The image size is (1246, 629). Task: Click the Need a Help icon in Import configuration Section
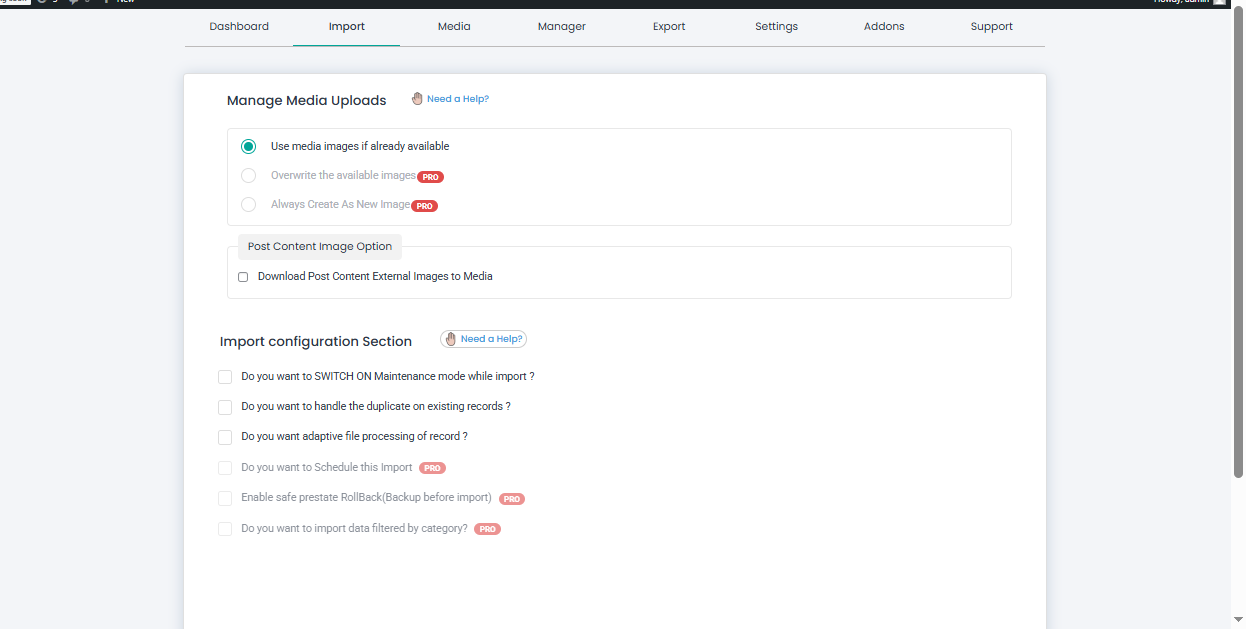(x=452, y=338)
